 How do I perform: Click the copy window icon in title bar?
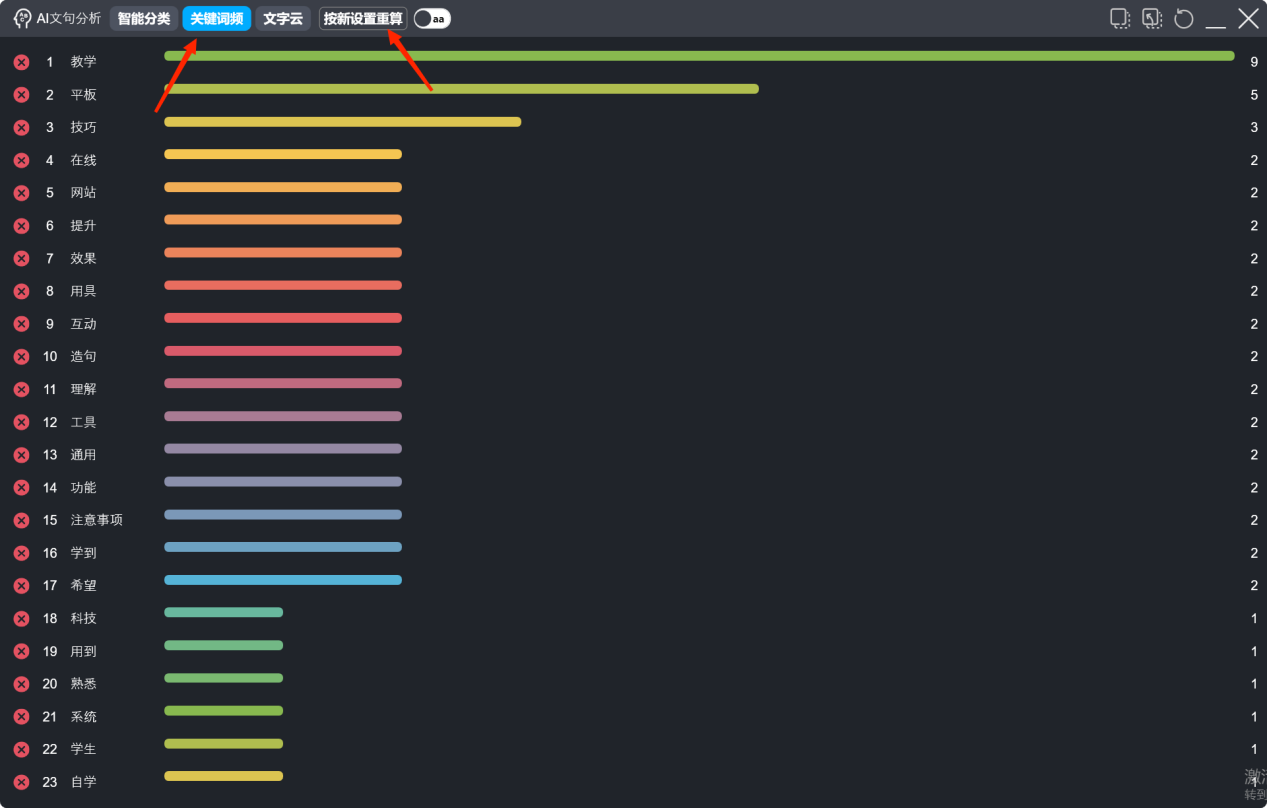[x=1120, y=18]
